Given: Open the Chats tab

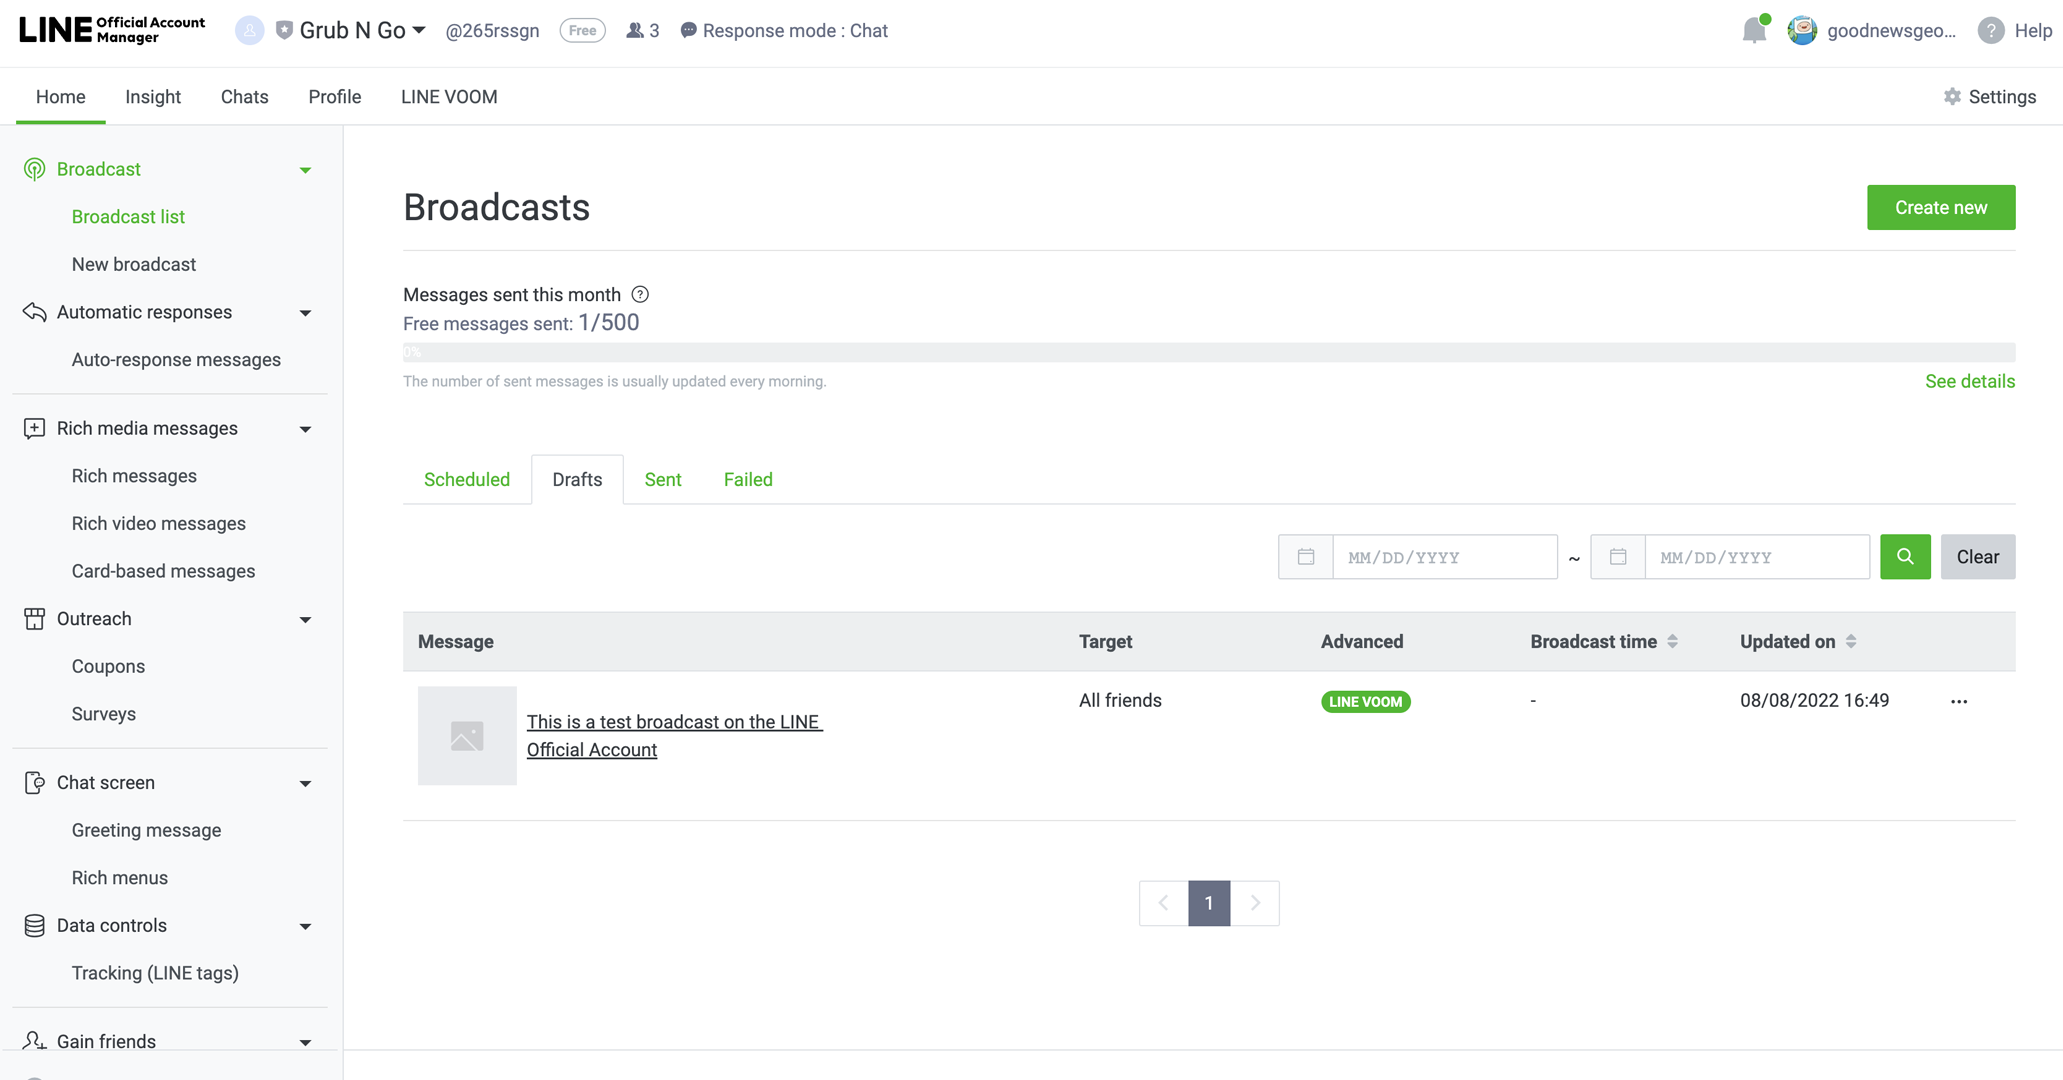Looking at the screenshot, I should (244, 97).
